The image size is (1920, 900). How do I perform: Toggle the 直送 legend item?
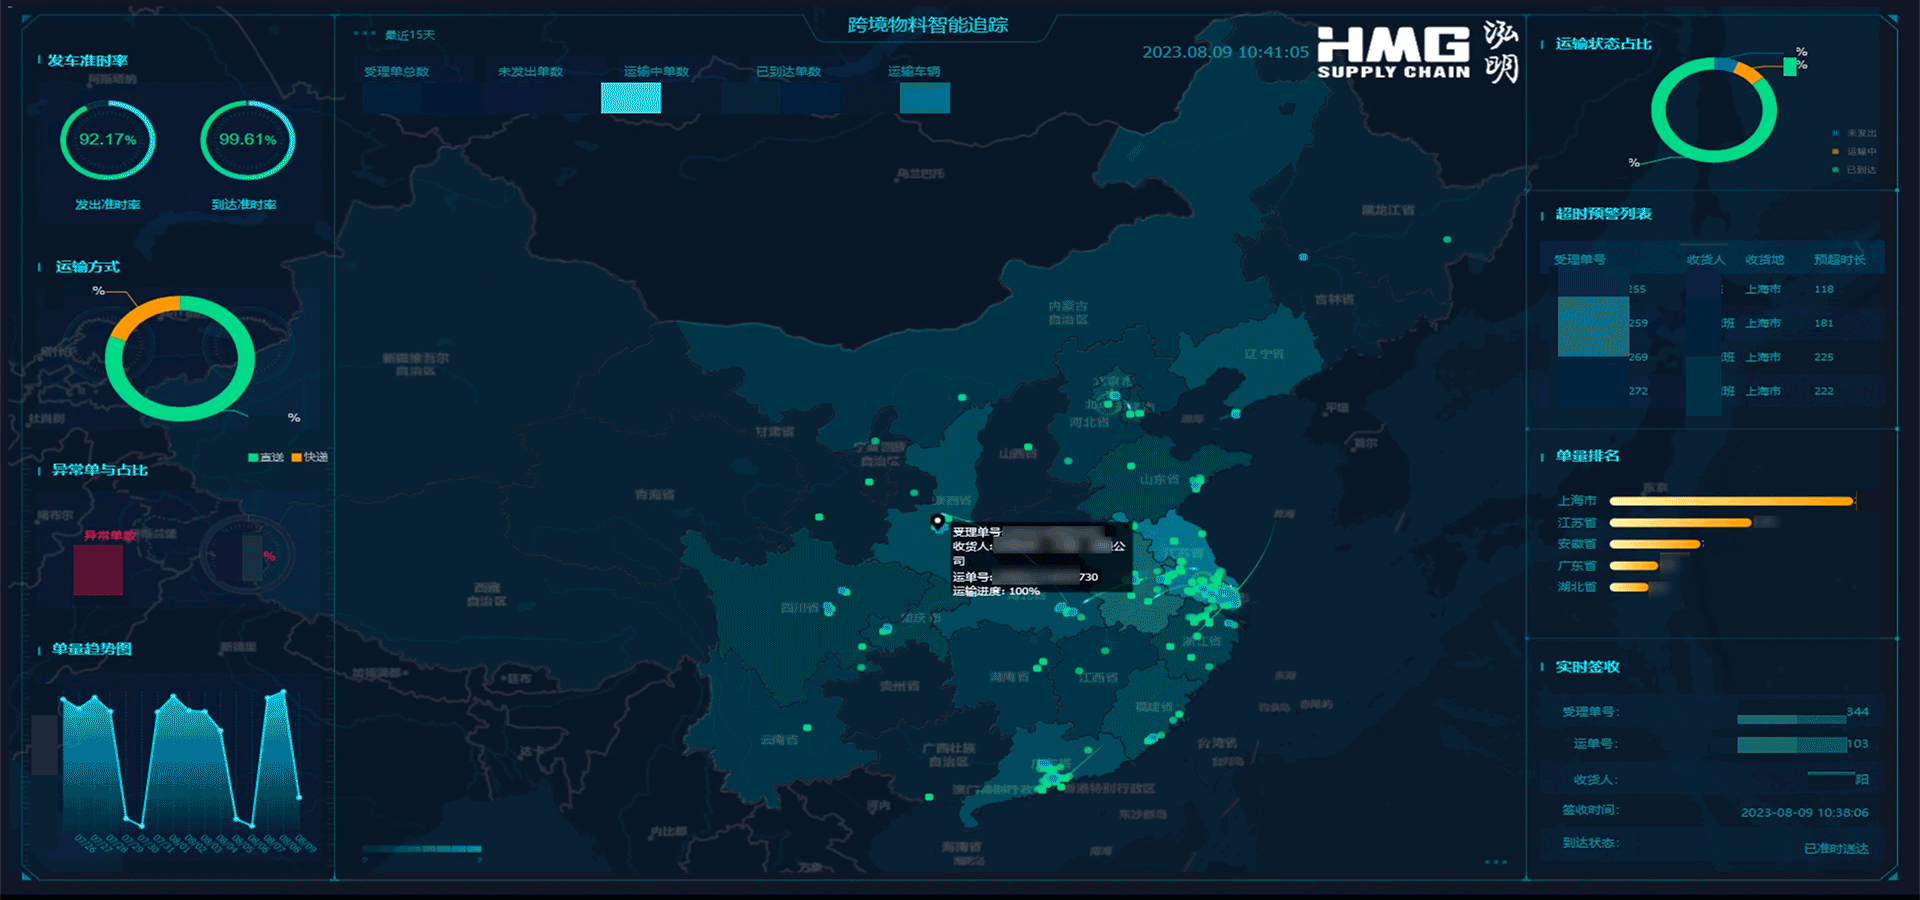[266, 457]
